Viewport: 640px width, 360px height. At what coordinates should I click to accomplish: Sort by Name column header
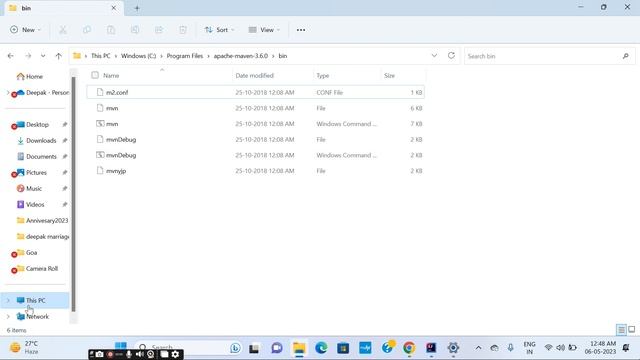pyautogui.click(x=111, y=76)
